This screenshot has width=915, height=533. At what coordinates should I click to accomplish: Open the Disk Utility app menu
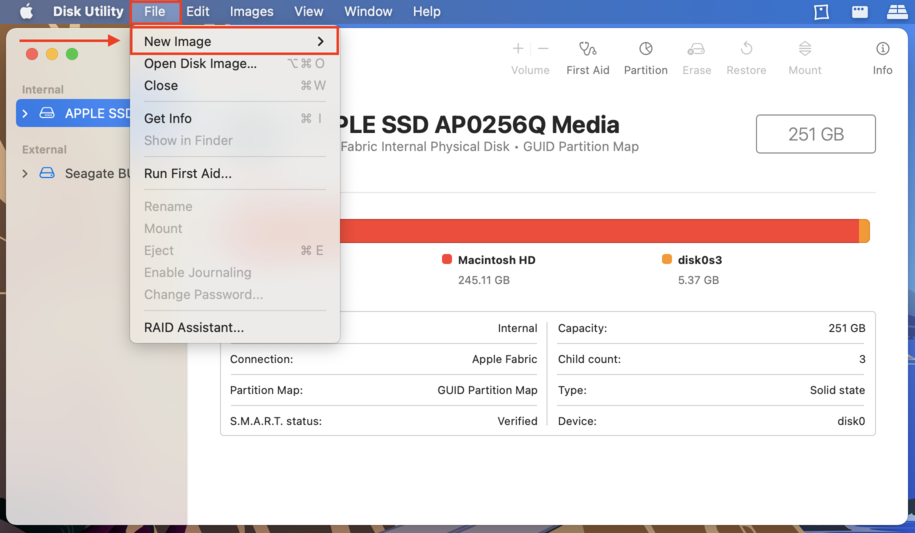click(88, 12)
